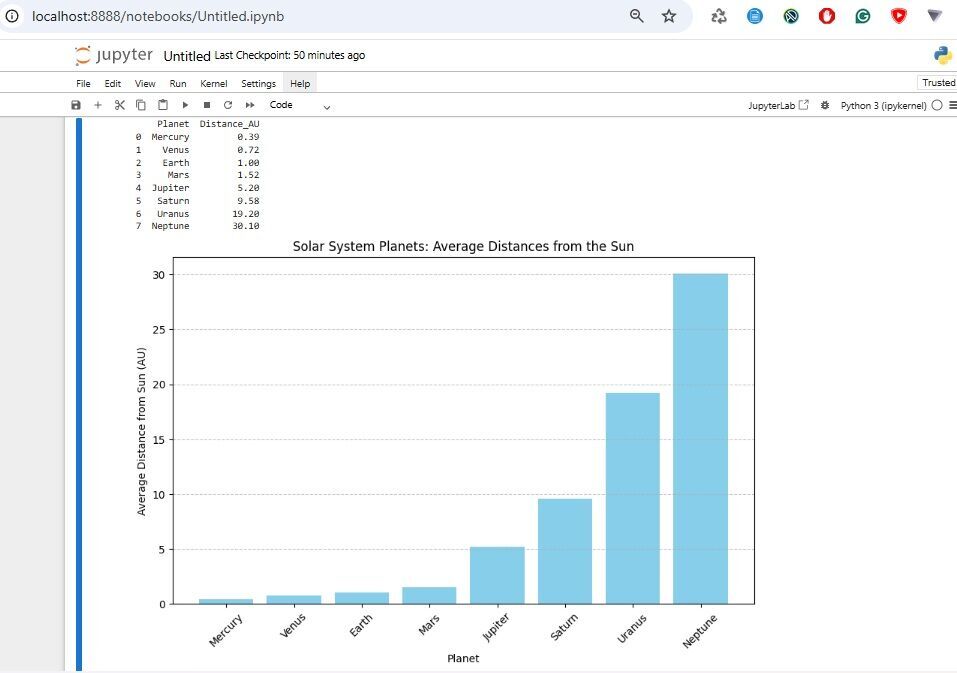
Task: Save the notebook with the floppy disk icon
Action: click(76, 105)
